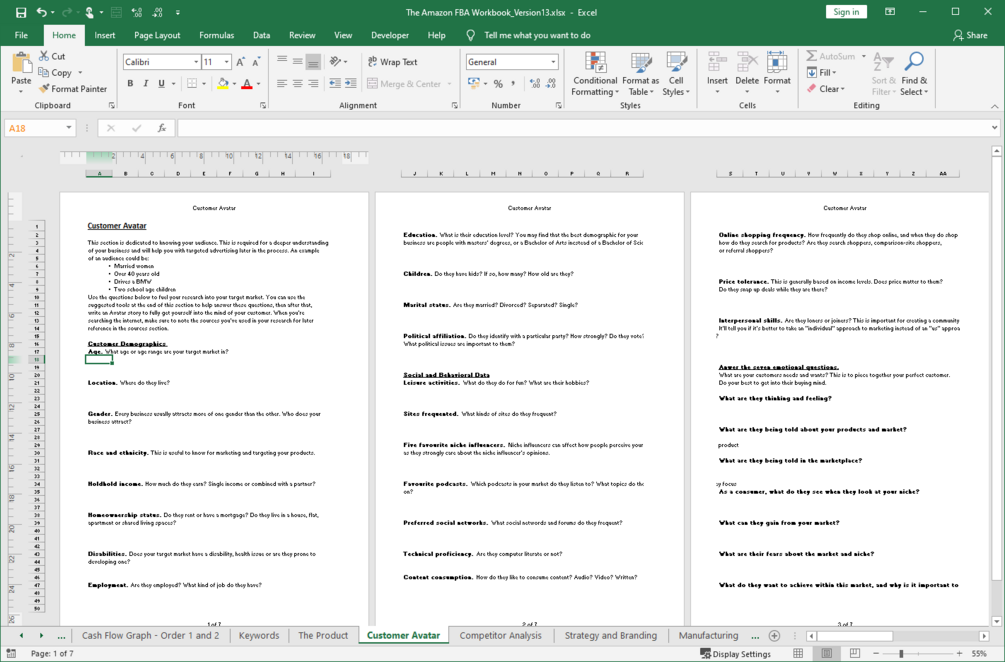The width and height of the screenshot is (1005, 662).
Task: Click the Orientation text angle icon
Action: click(335, 62)
